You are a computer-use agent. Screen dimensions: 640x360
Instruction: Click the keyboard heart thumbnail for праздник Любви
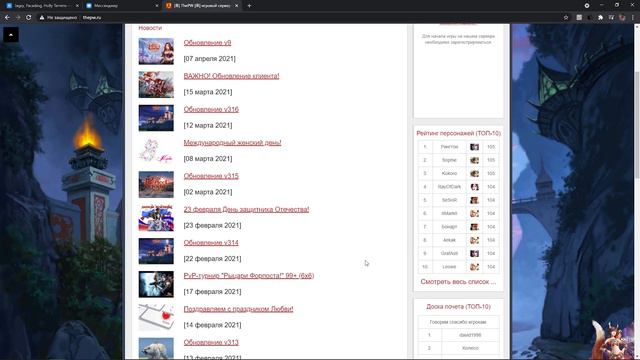click(156, 318)
